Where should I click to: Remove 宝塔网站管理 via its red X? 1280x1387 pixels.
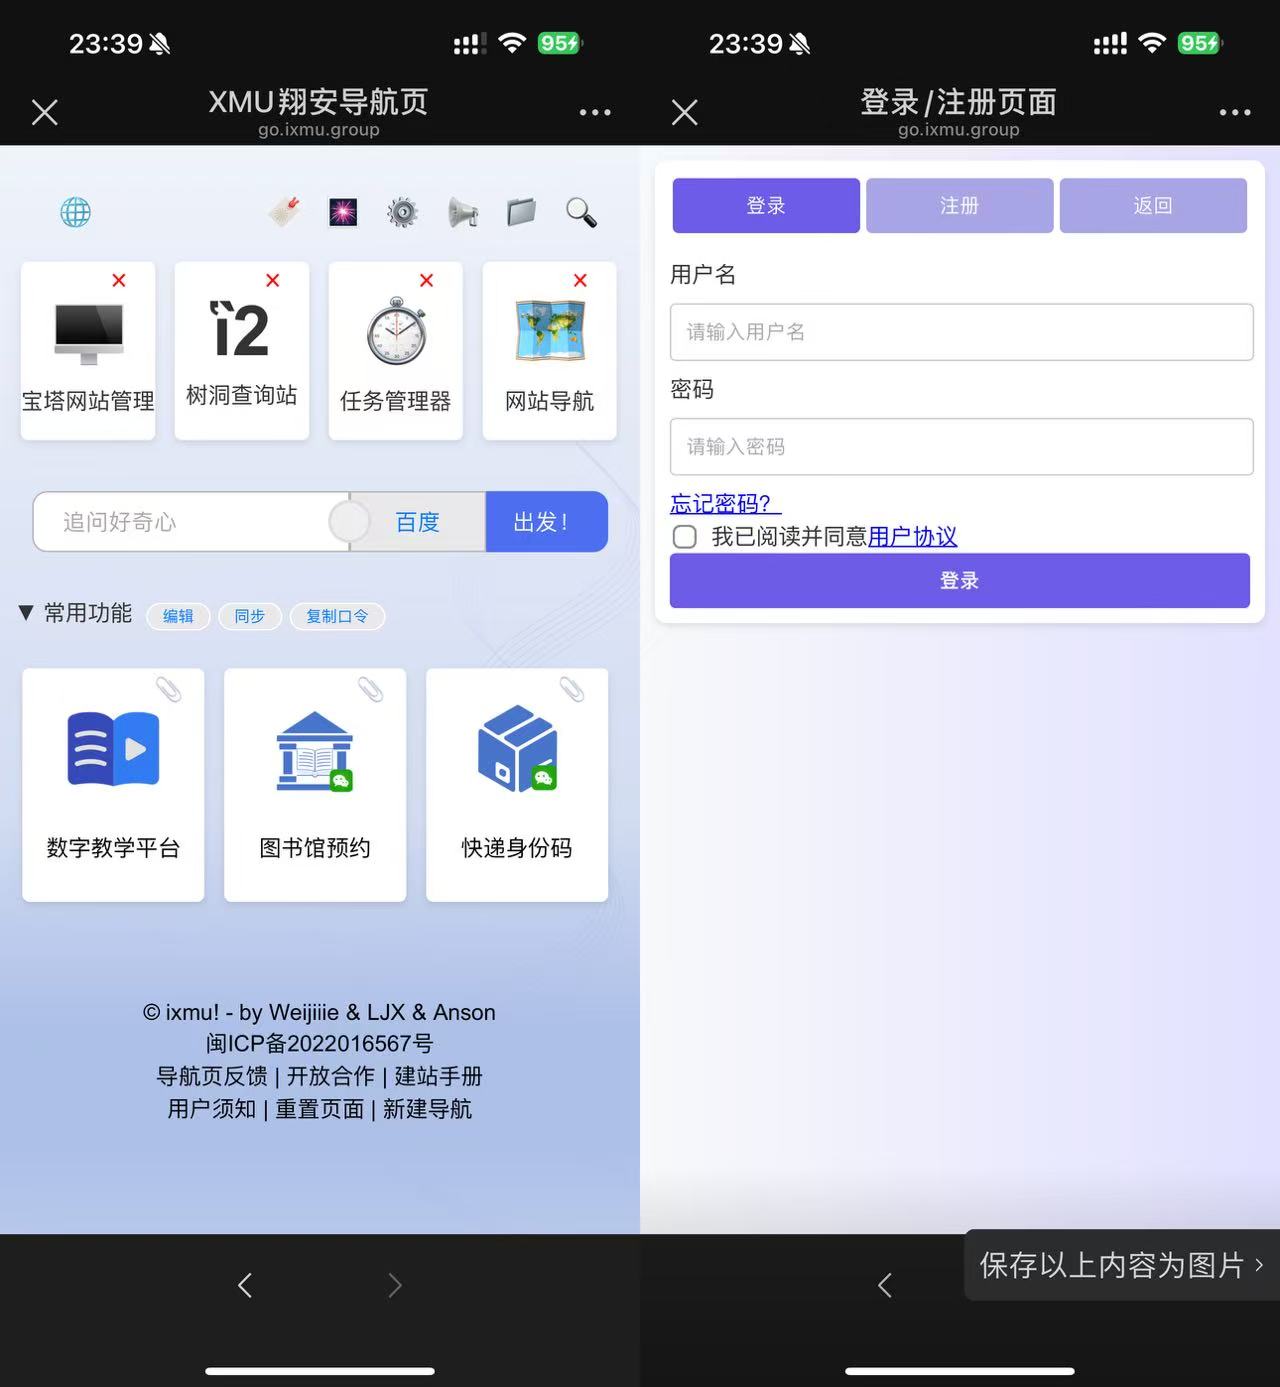[118, 281]
